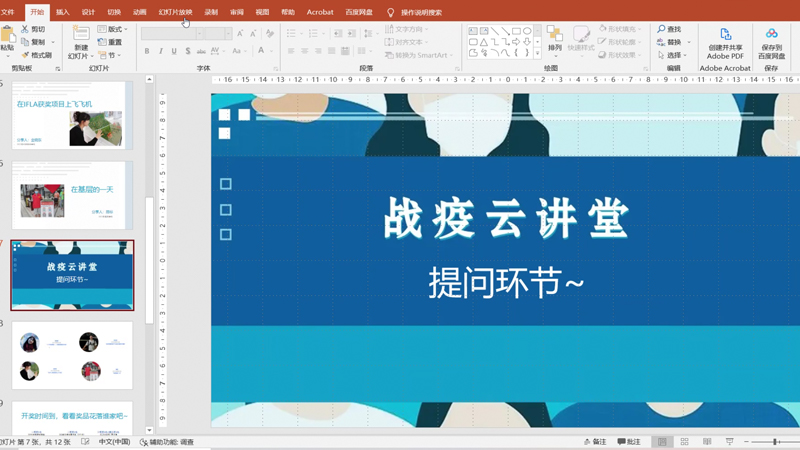800x450 pixels.
Task: Center text in paragraph group
Action: [x=305, y=51]
